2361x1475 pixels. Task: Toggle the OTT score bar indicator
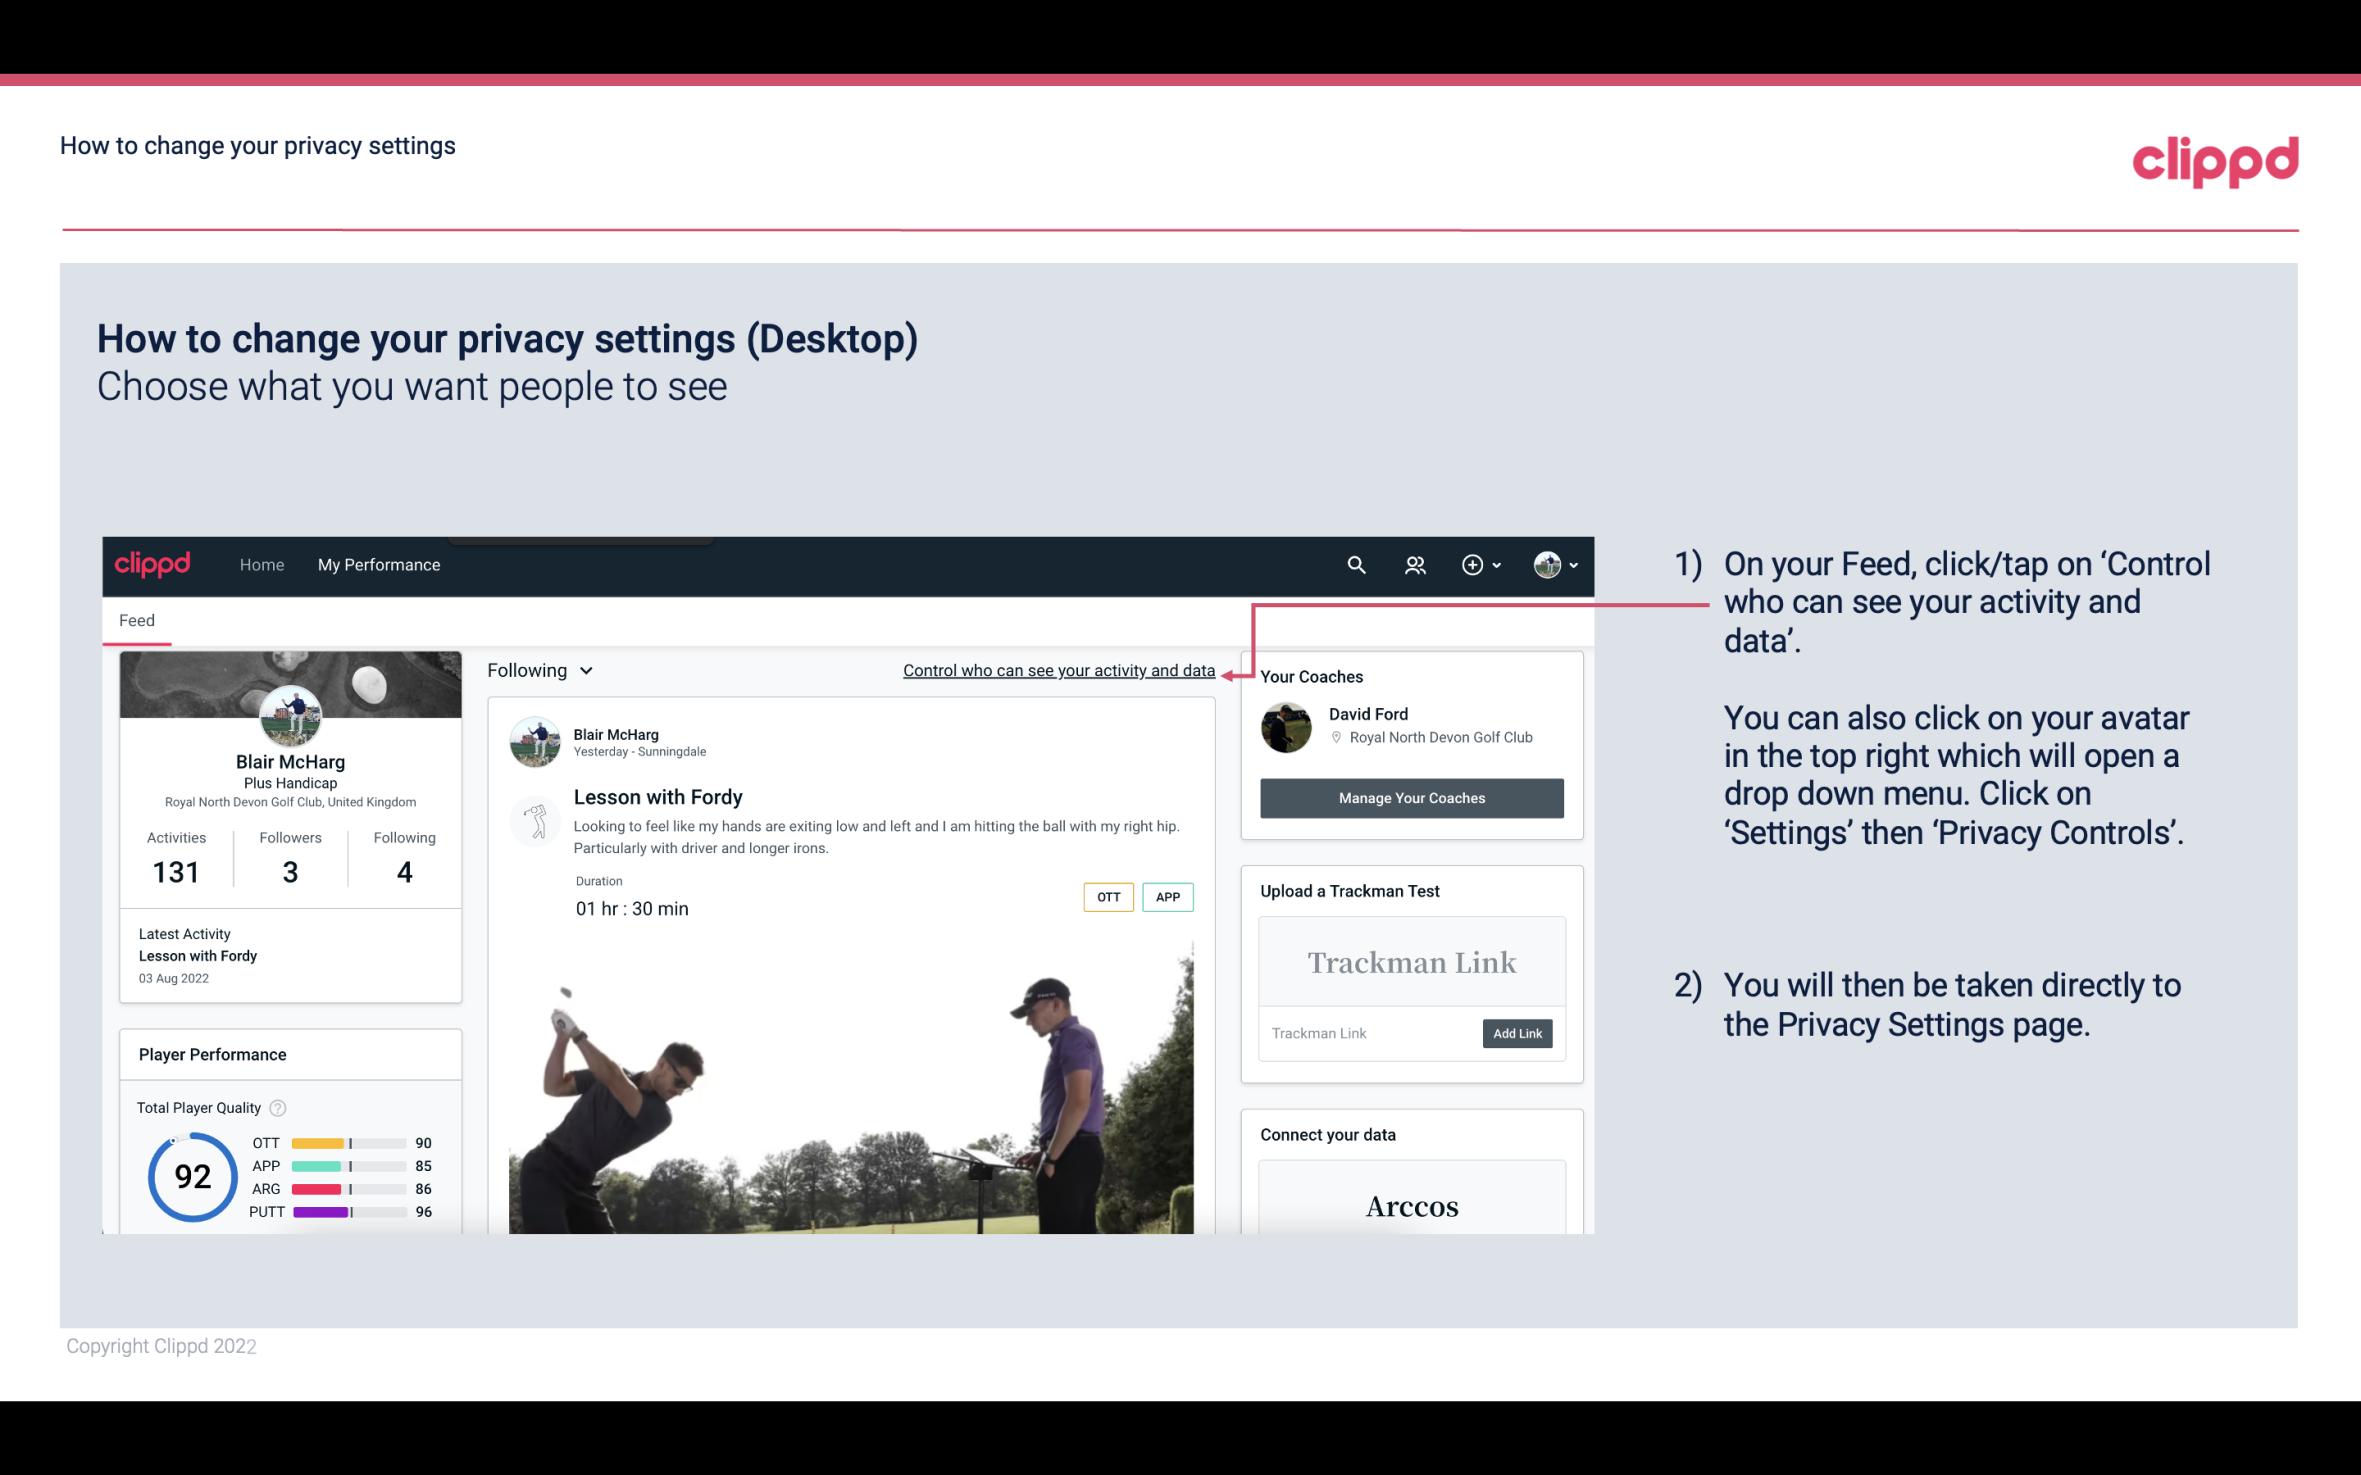(x=350, y=1142)
